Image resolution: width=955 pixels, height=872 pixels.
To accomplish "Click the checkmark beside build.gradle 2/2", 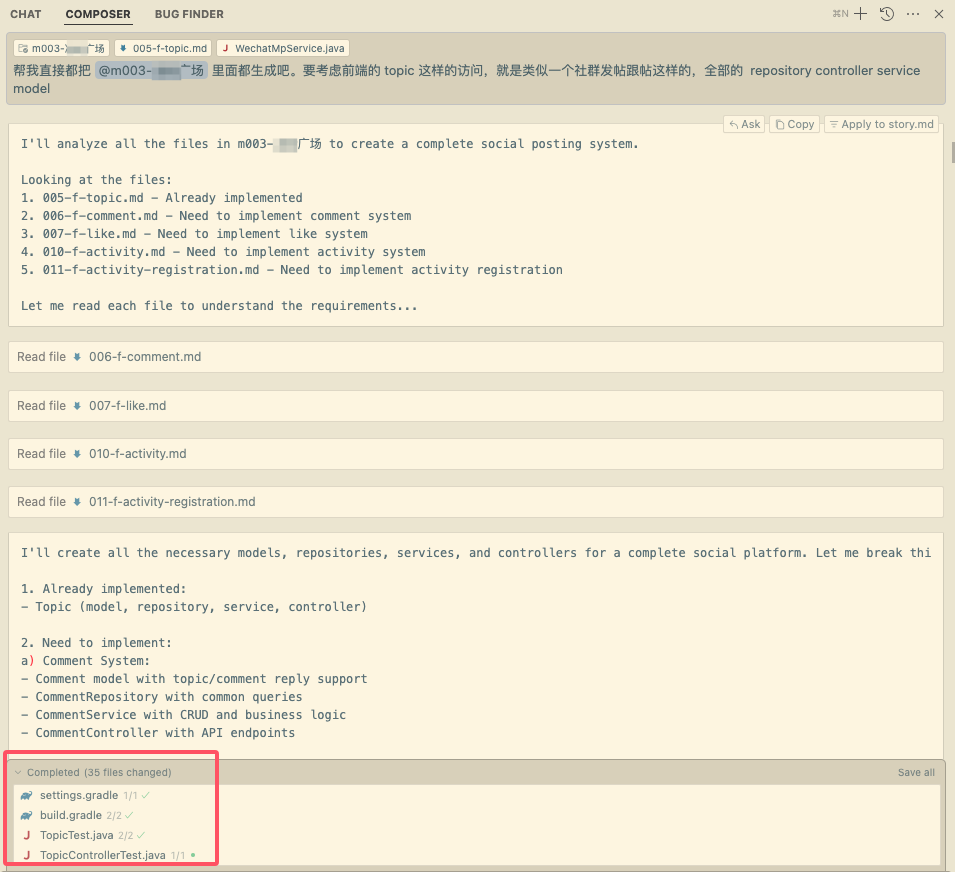I will tap(129, 815).
